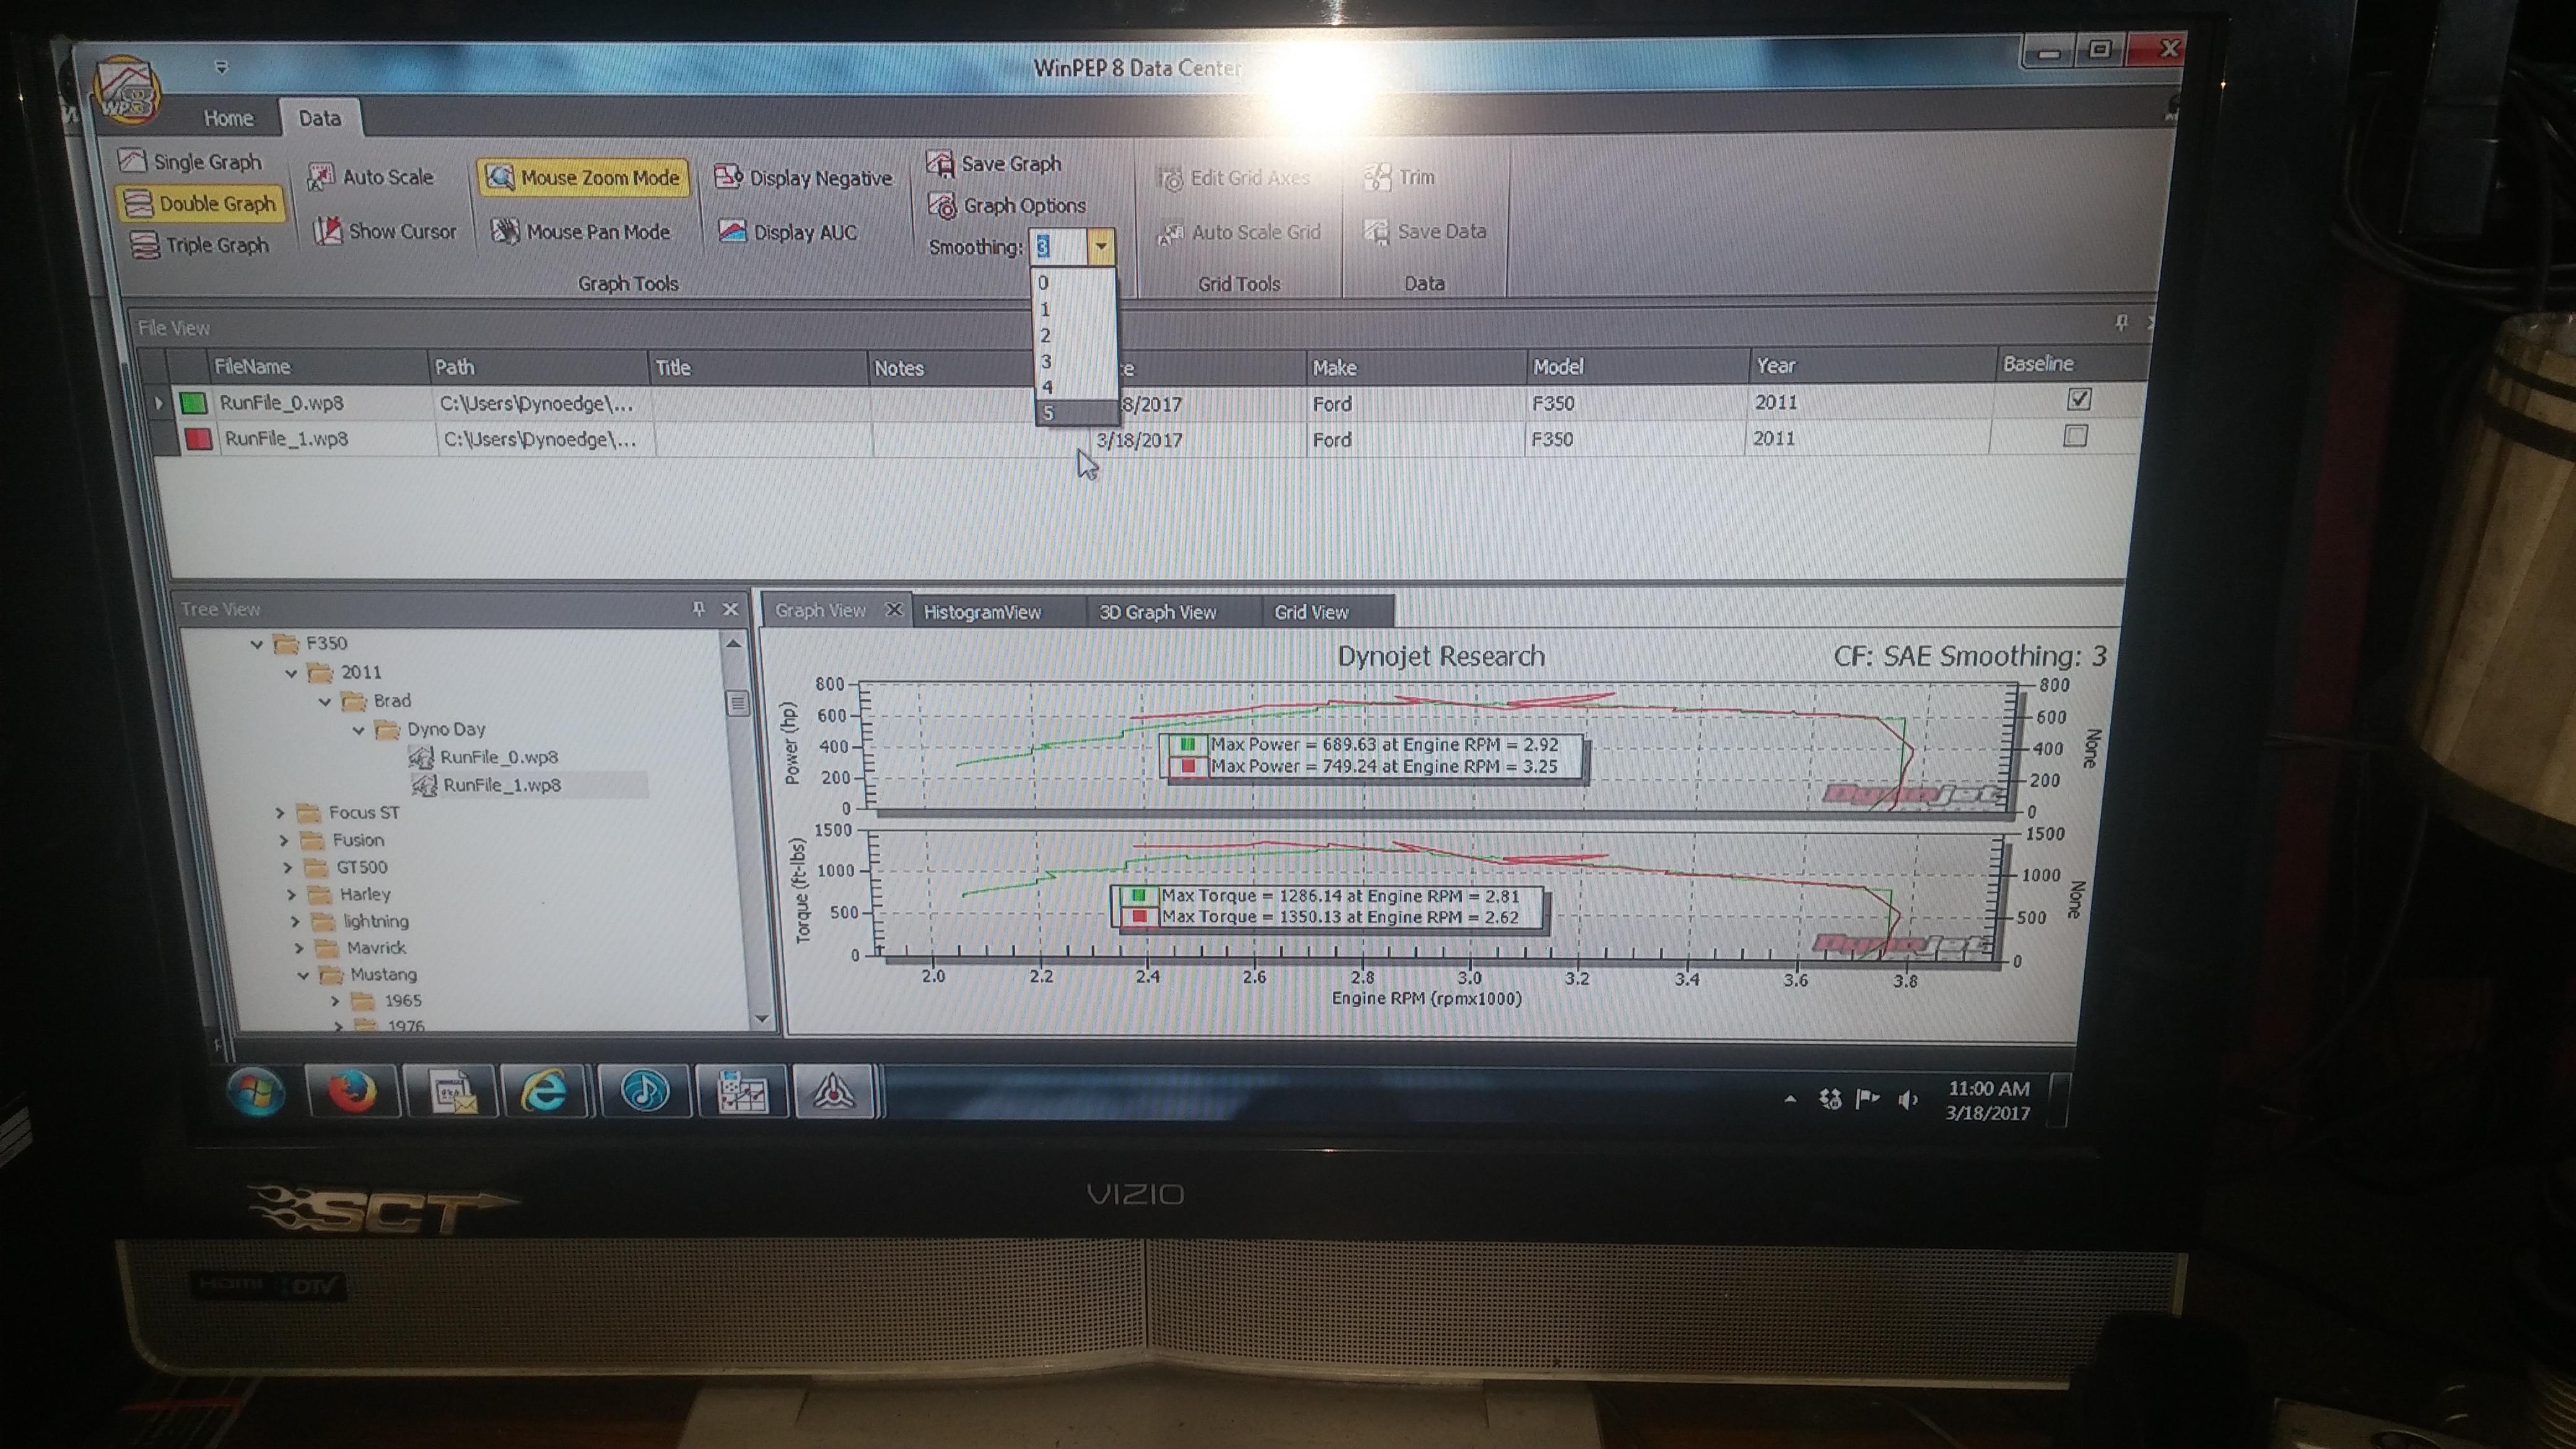Image resolution: width=2576 pixels, height=1449 pixels.
Task: Choose smoothing value 4
Action: 1076,387
